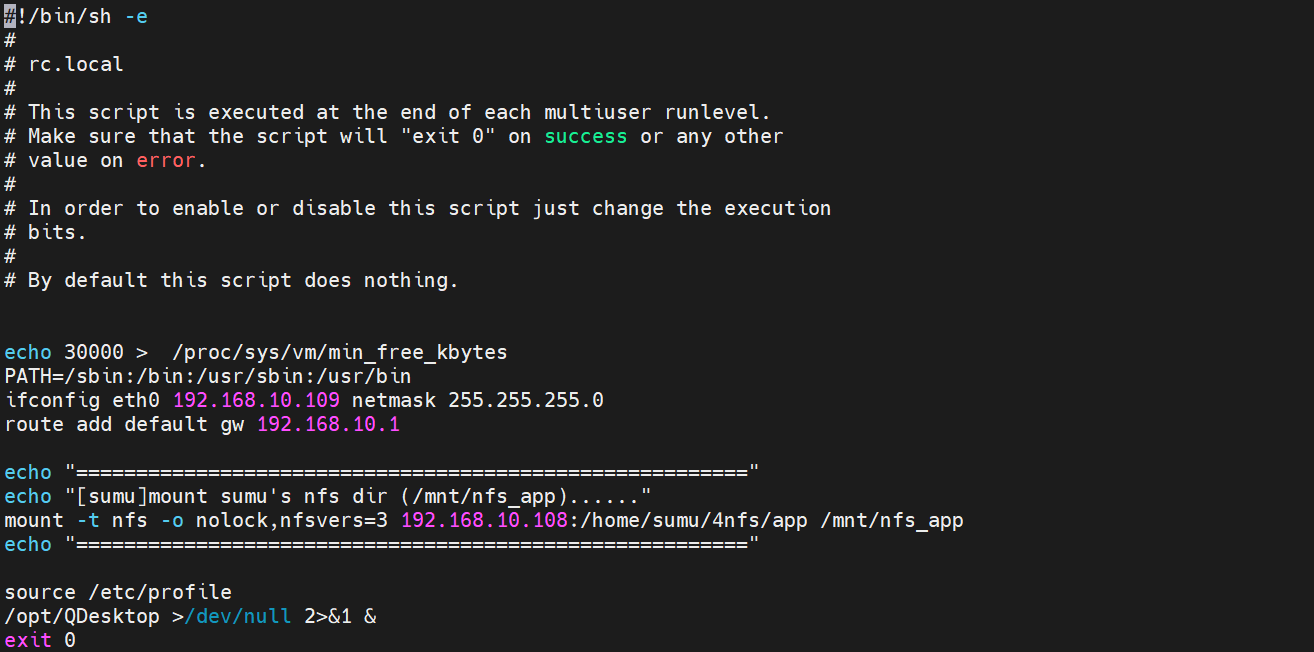Click the /dev/null redirect target
The width and height of the screenshot is (1314, 652).
click(238, 616)
